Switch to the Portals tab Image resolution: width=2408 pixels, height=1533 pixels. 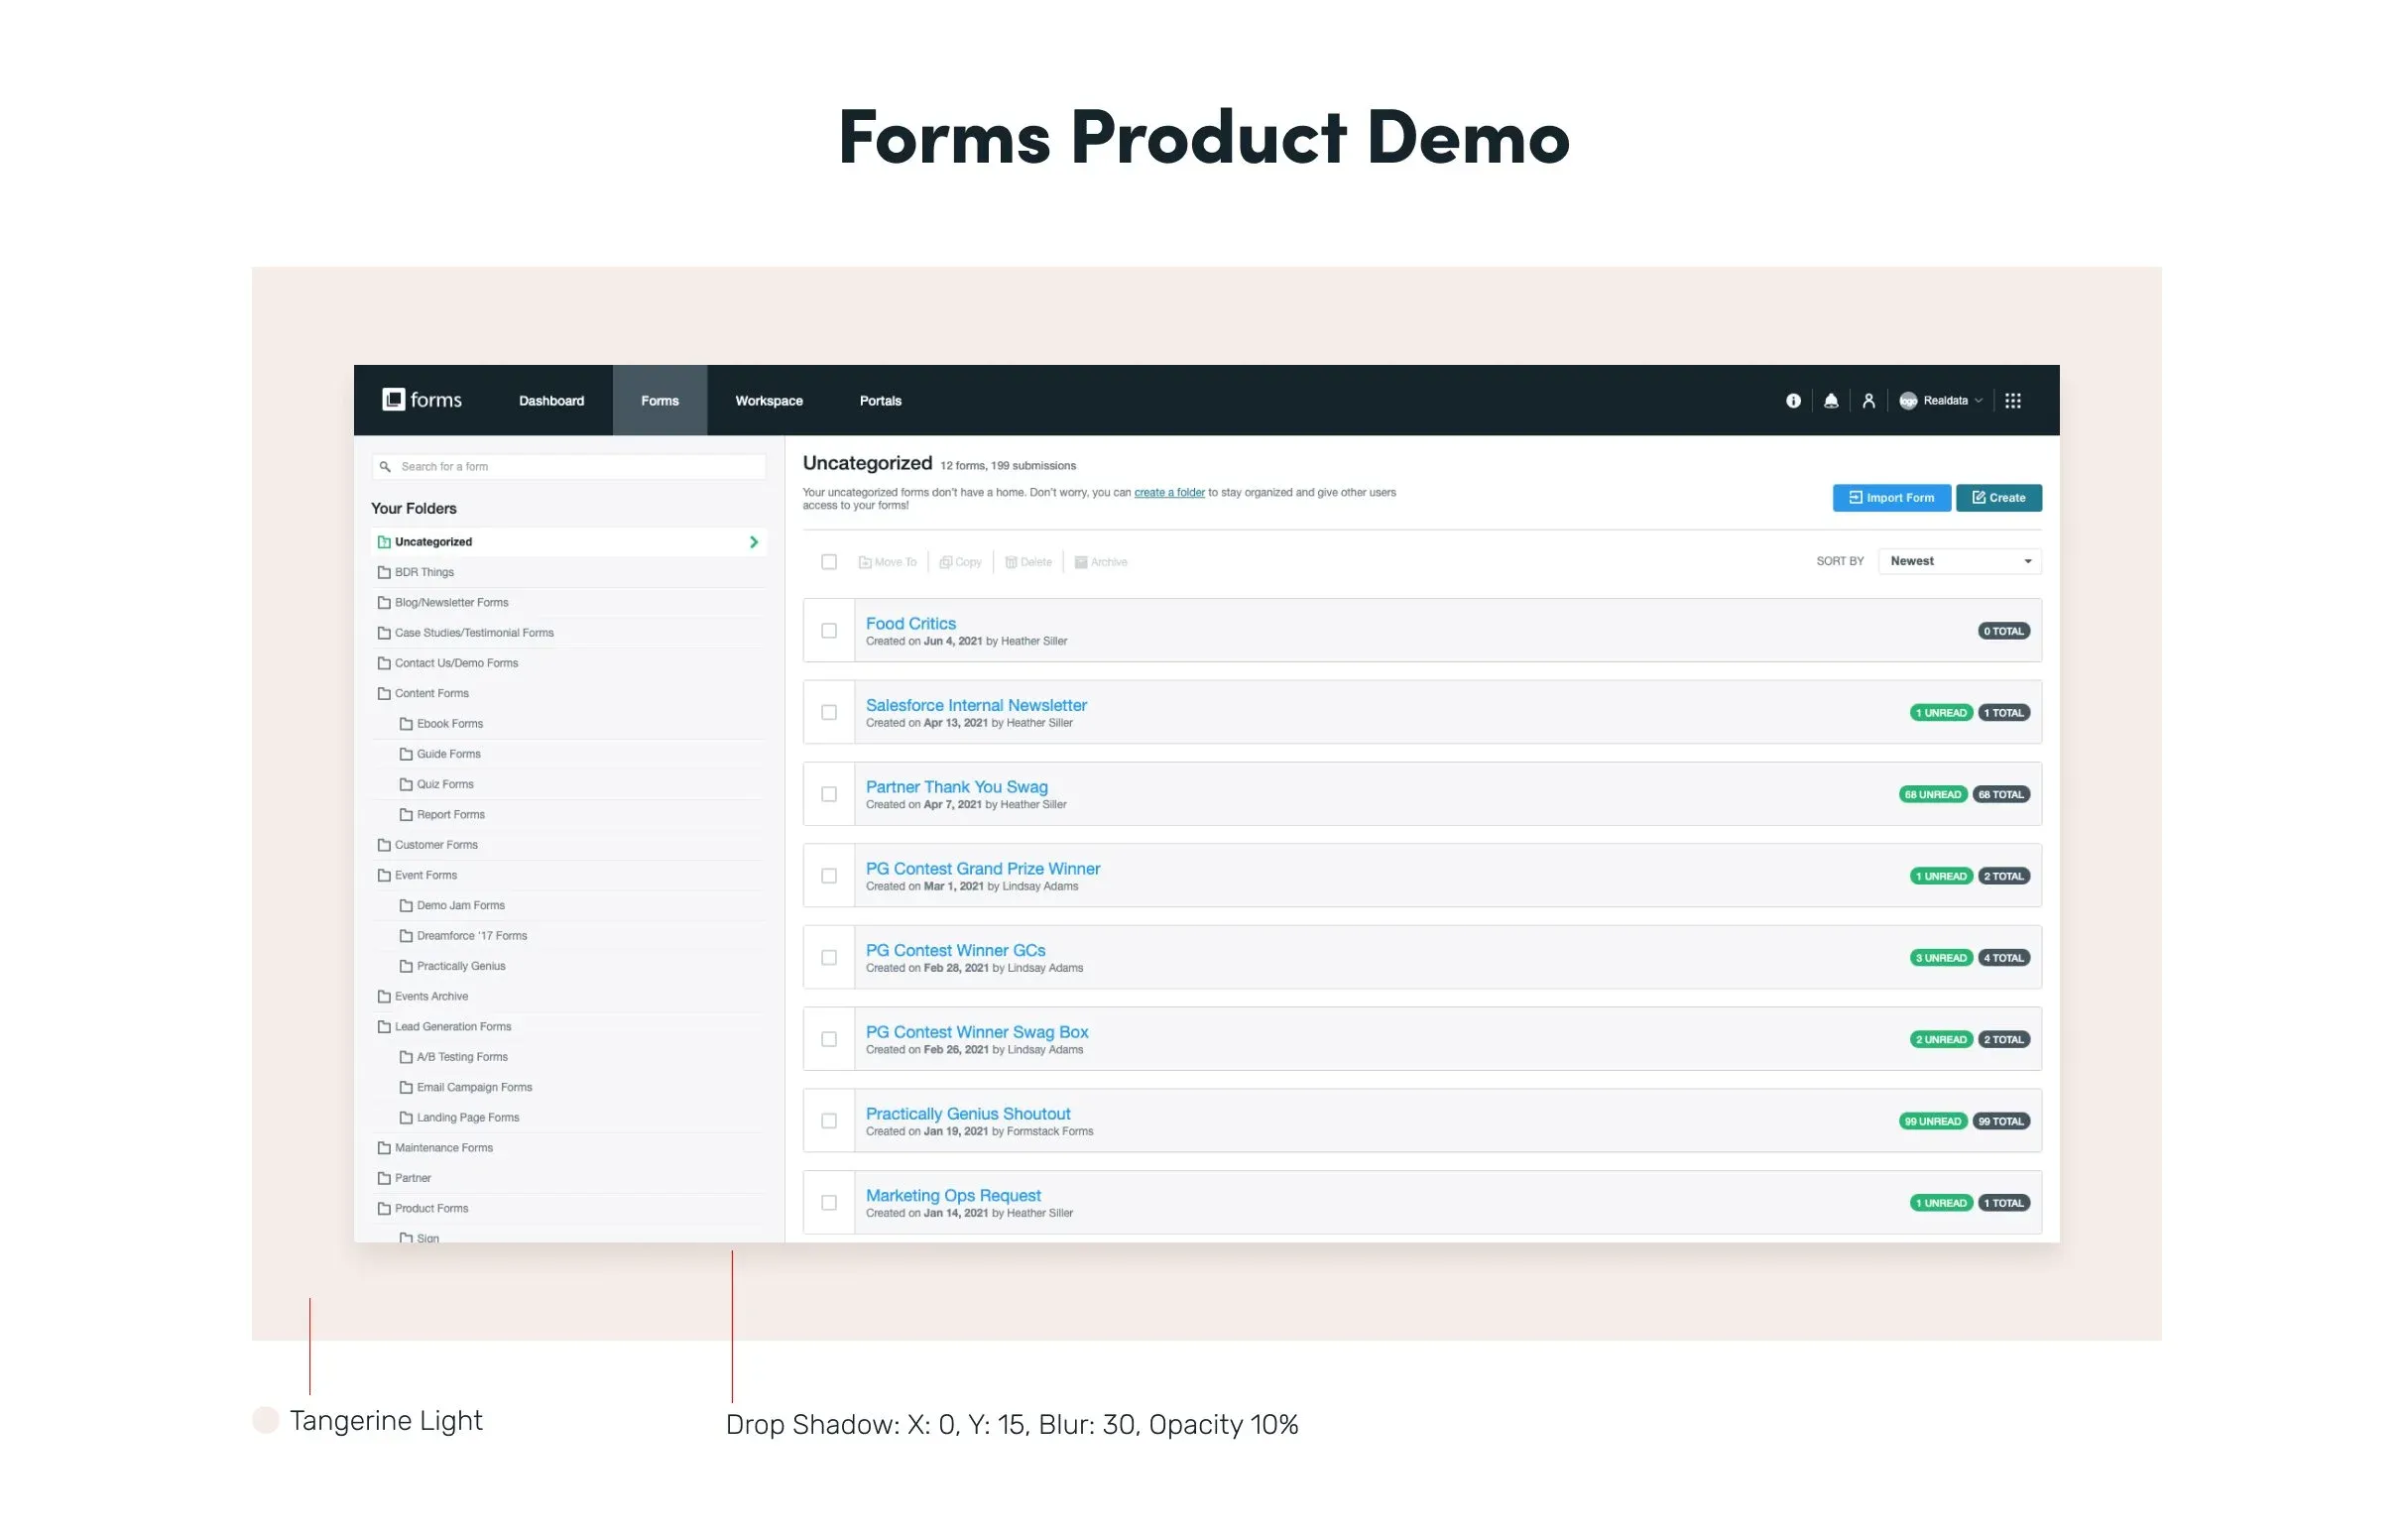point(880,401)
